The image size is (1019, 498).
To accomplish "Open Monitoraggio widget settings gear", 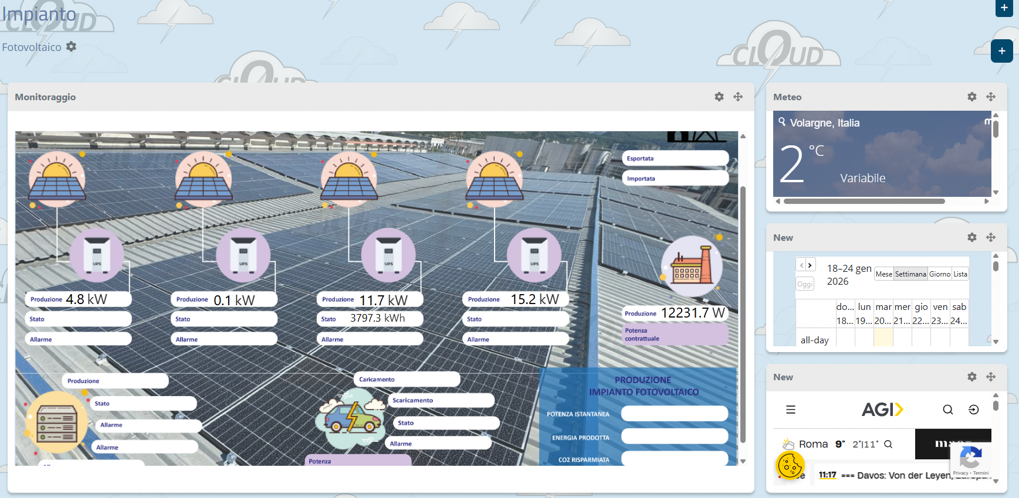I will pyautogui.click(x=719, y=97).
